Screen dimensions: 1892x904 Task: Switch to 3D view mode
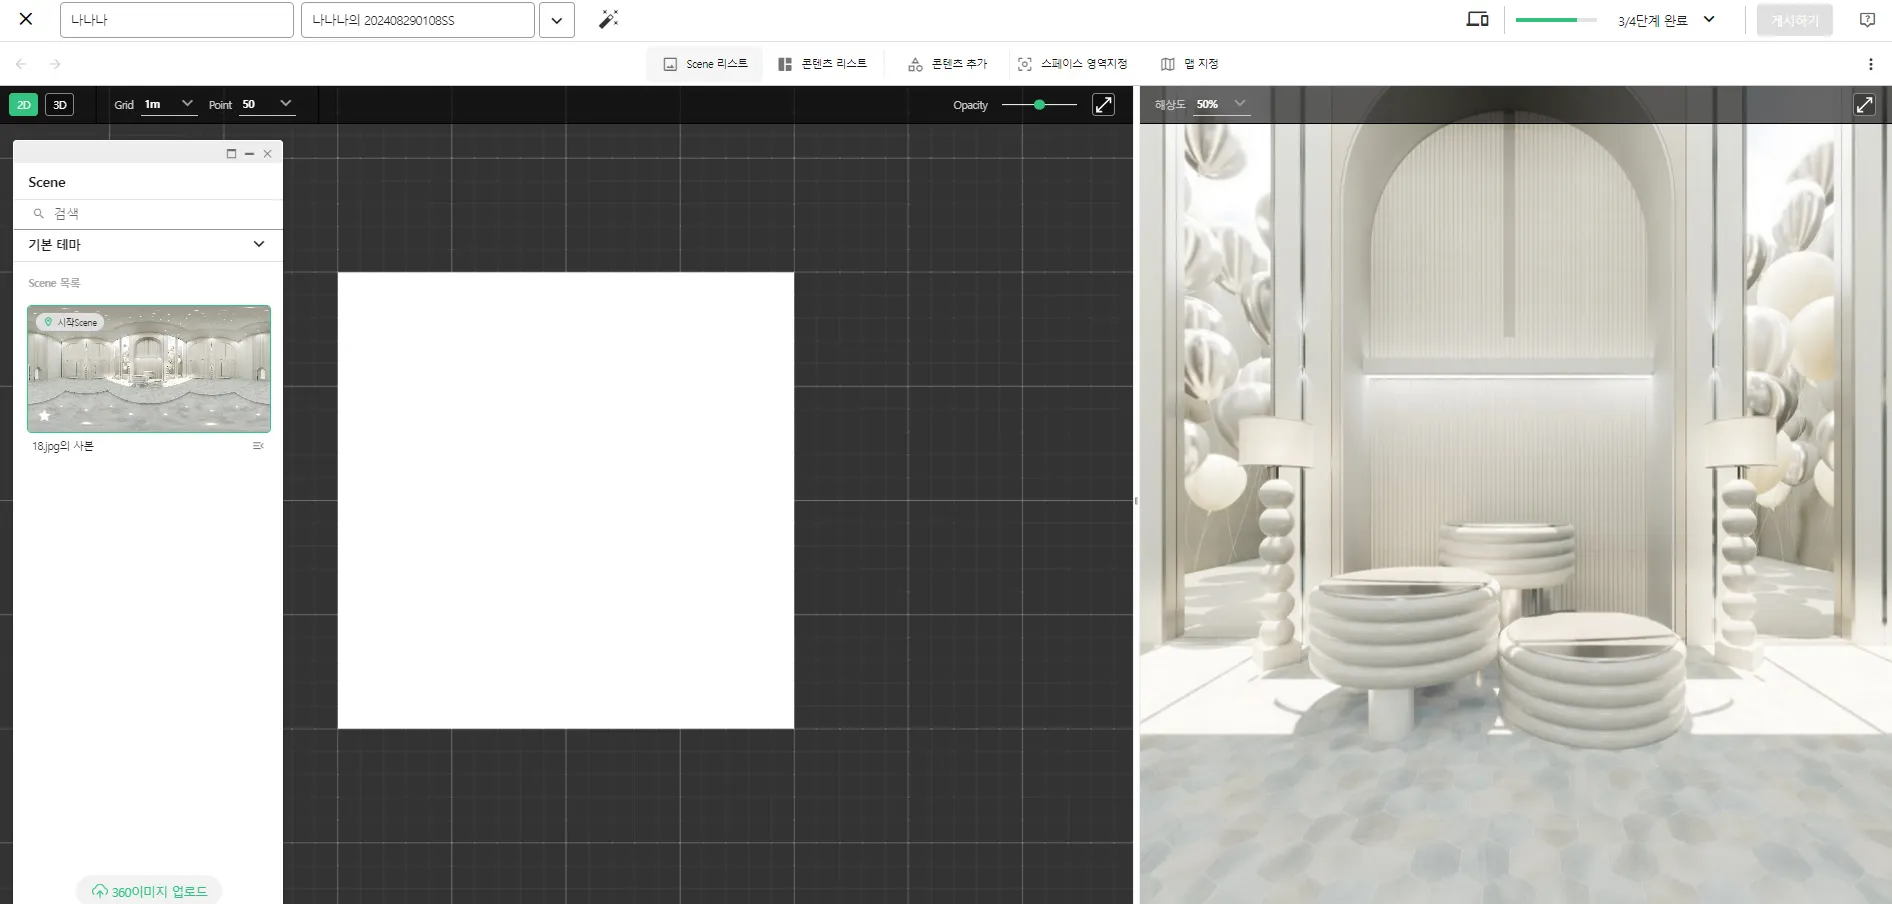point(59,105)
